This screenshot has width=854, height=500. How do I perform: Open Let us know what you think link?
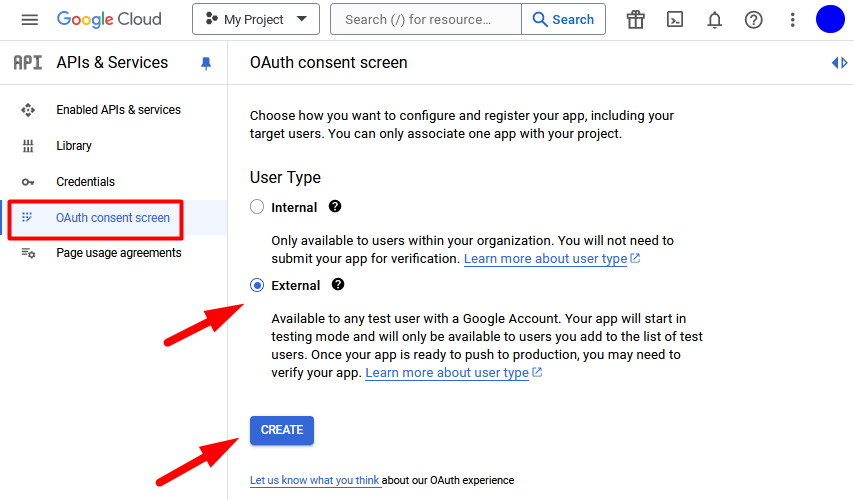(x=314, y=480)
